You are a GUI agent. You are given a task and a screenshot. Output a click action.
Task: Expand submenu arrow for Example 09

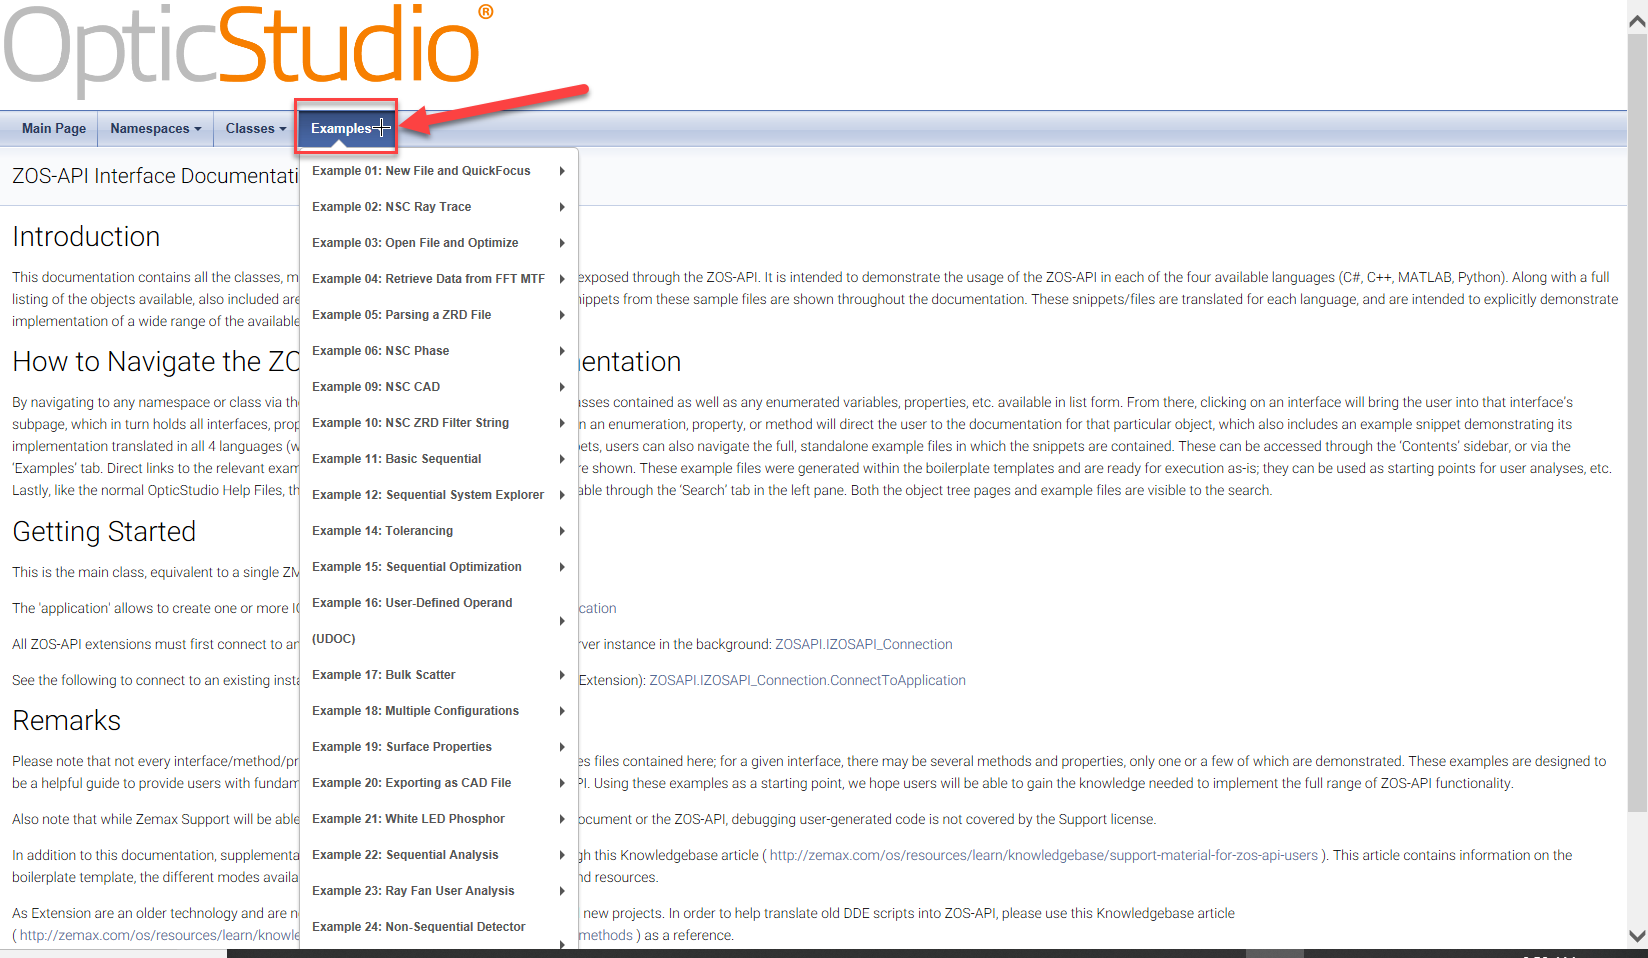tap(562, 387)
